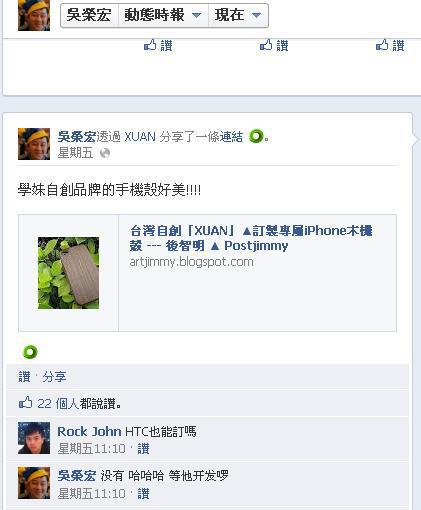Click the middle thumbs-up 讚 icon at top

tap(274, 45)
